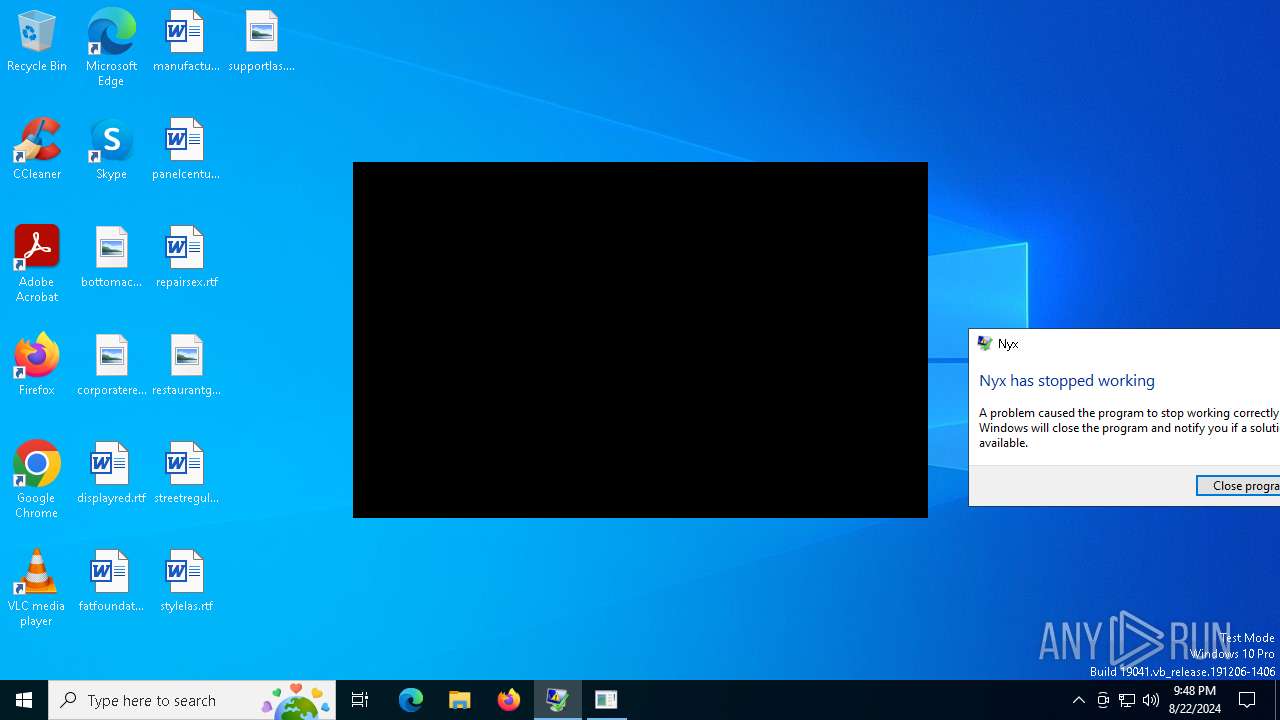Screen dimensions: 1280x720
Task: Open the Recycle Bin desktop icon
Action: click(37, 42)
